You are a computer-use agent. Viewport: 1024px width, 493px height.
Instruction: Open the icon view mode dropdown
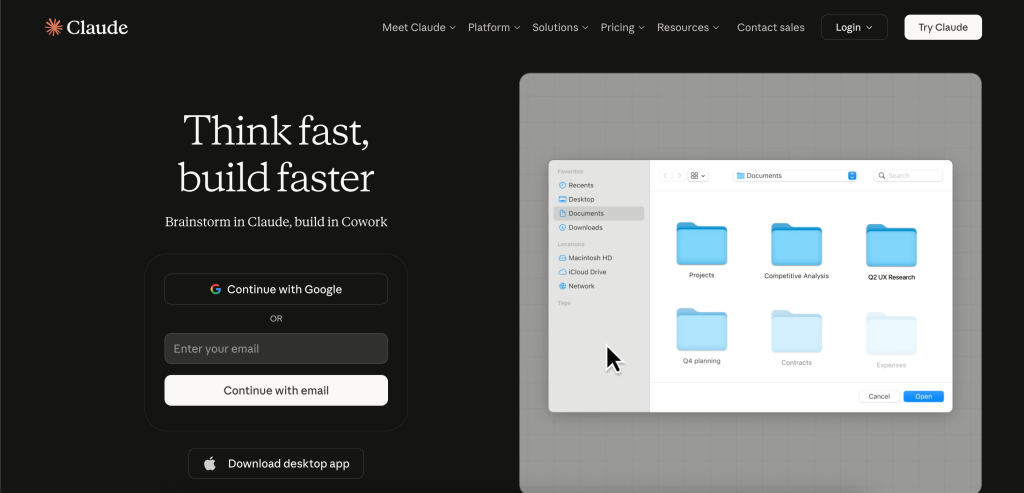pos(698,176)
